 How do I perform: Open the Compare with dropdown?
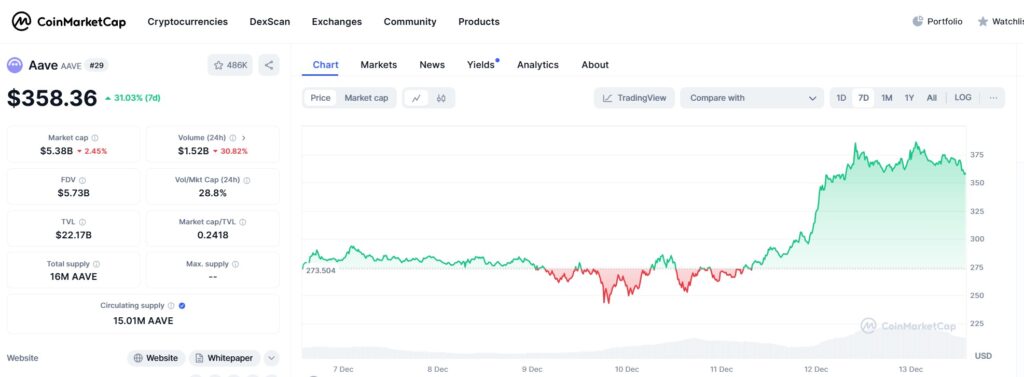(x=752, y=98)
